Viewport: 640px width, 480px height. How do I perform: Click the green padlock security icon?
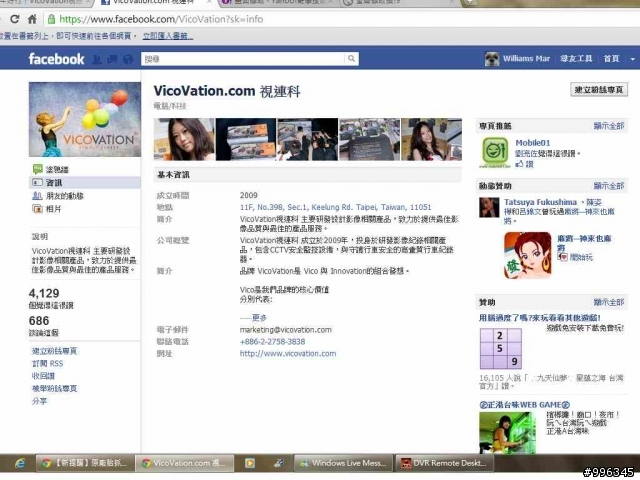point(51,19)
